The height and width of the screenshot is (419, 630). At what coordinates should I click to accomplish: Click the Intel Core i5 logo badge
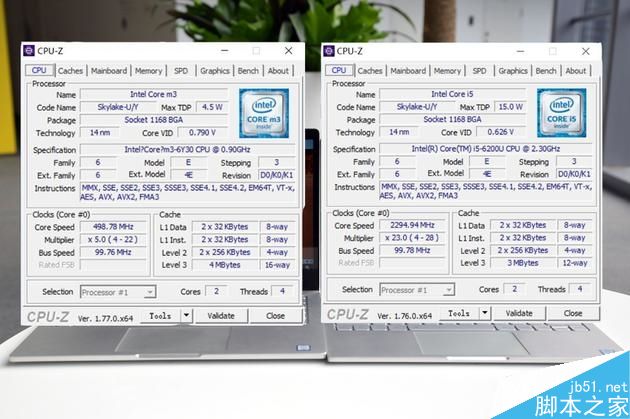[564, 113]
